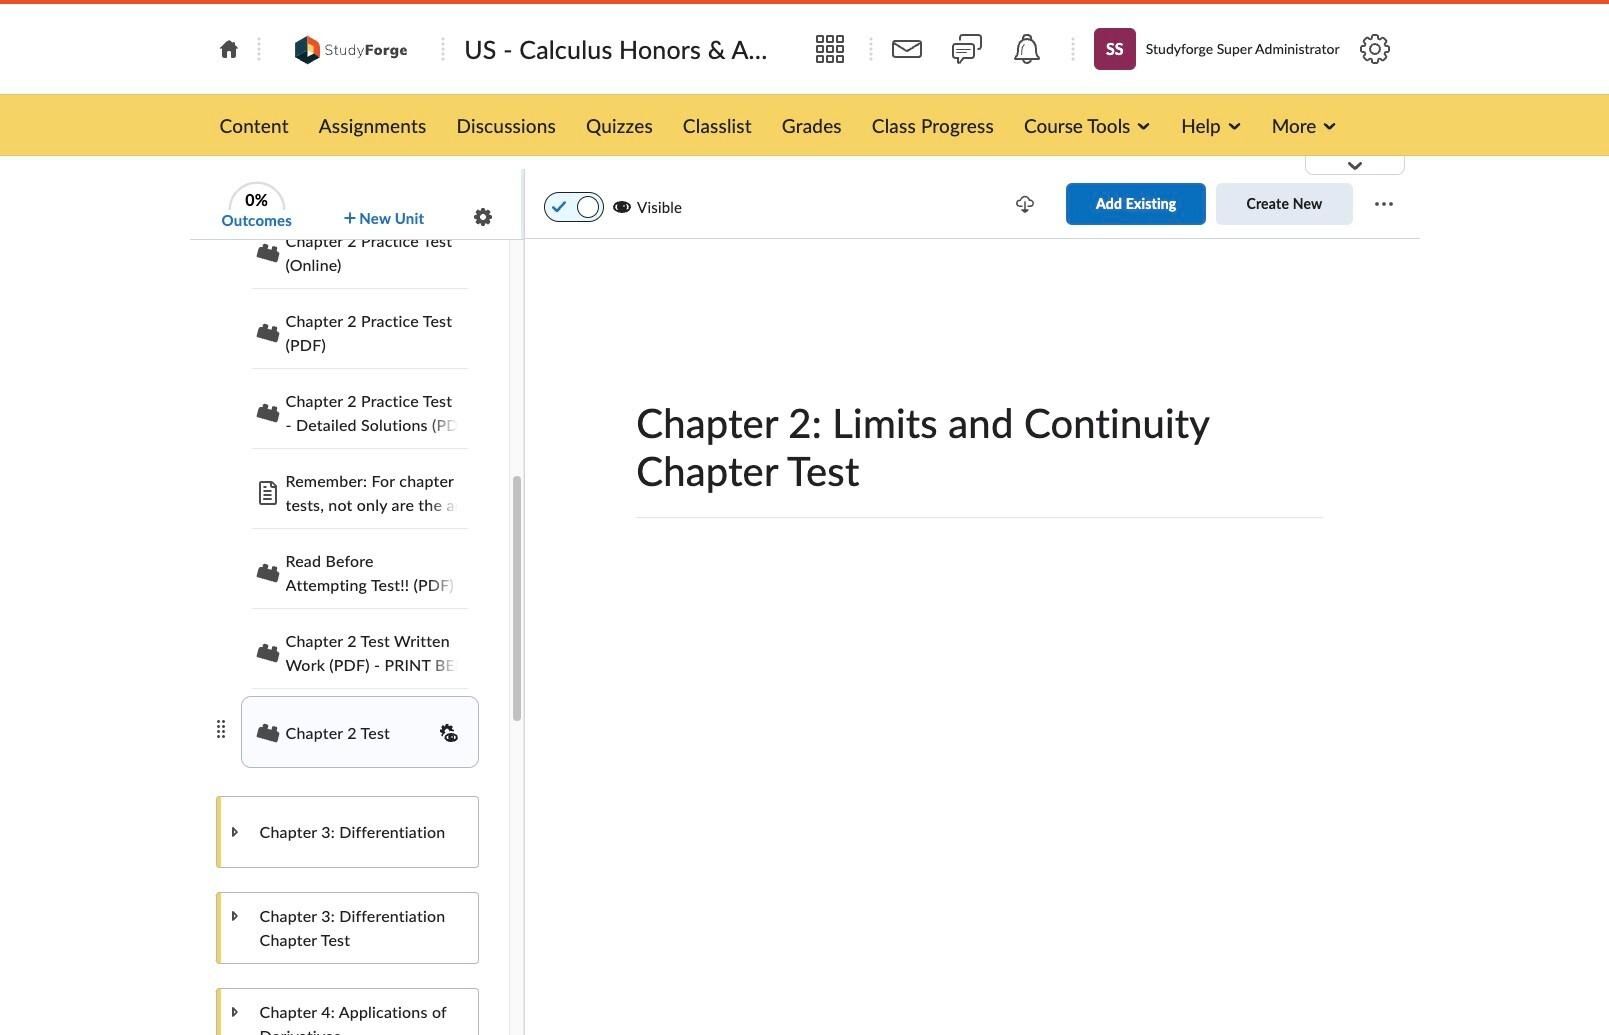
Task: Open the notifications bell icon
Action: coord(1027,49)
